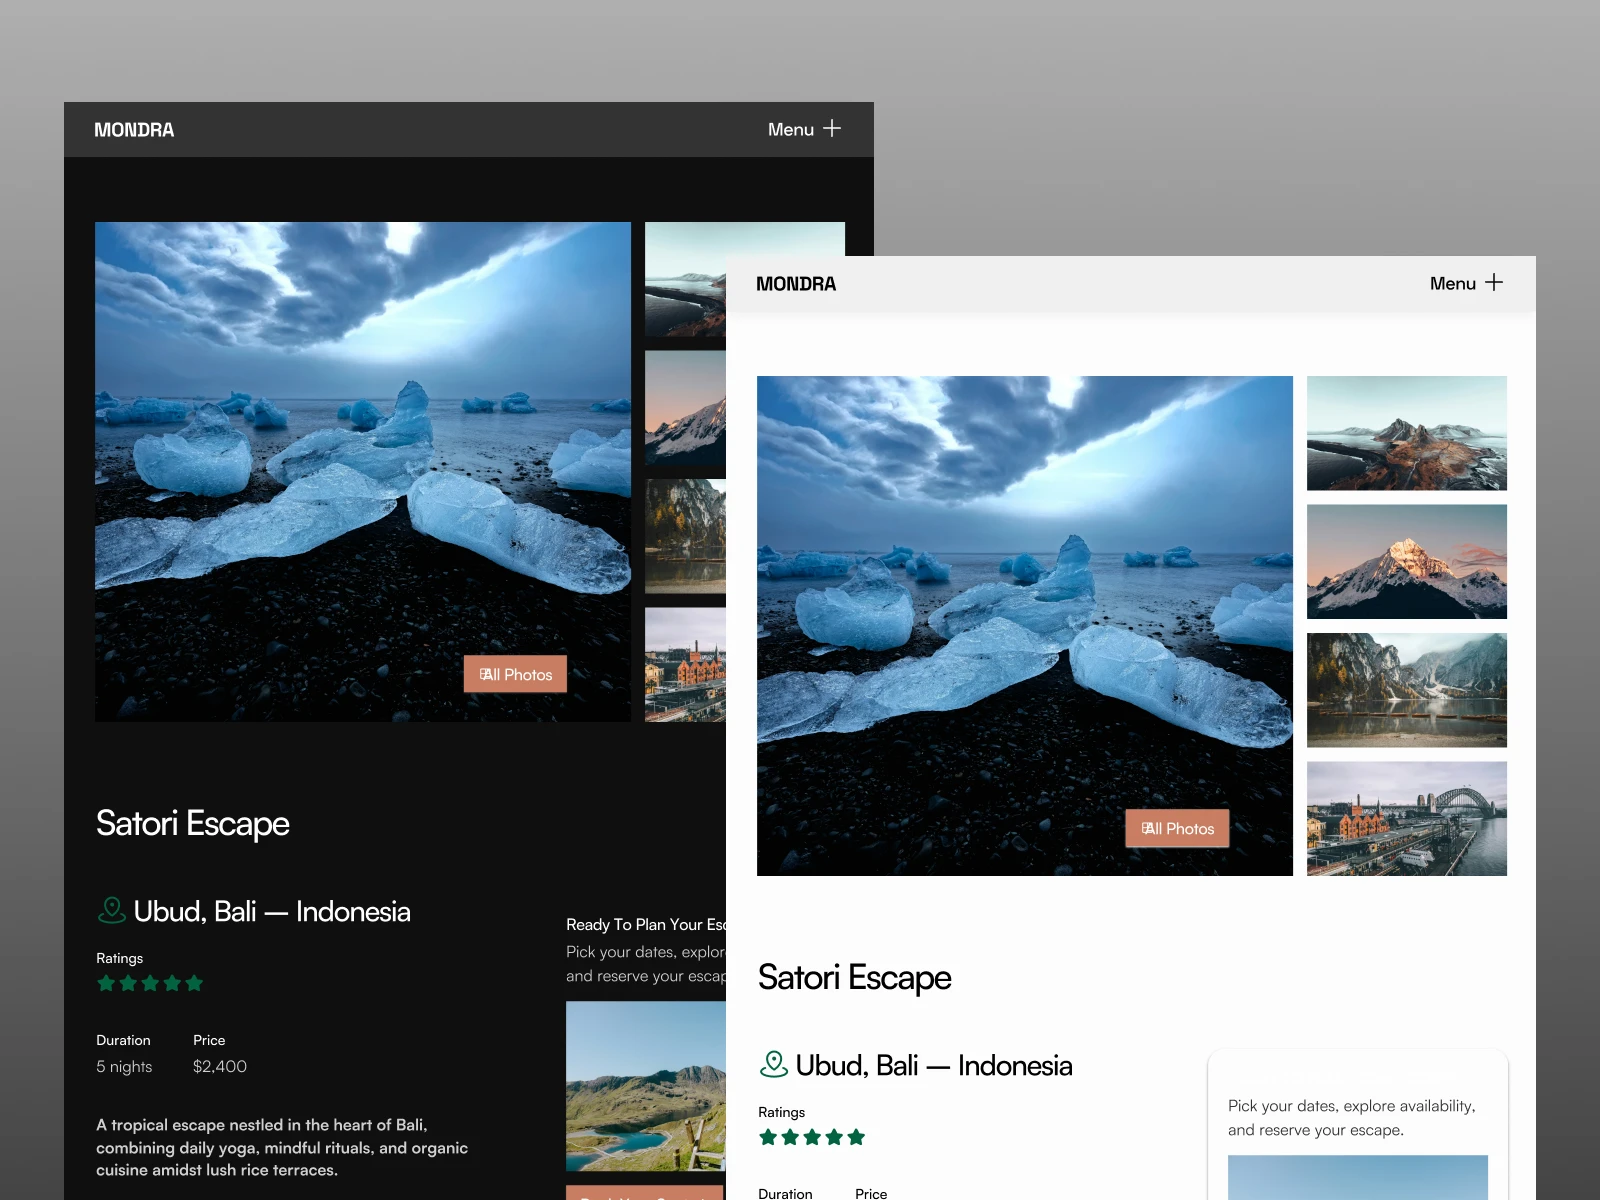The height and width of the screenshot is (1200, 1600).
Task: Click Ubud, Bali — Indonesia text in light window
Action: pyautogui.click(x=934, y=1065)
